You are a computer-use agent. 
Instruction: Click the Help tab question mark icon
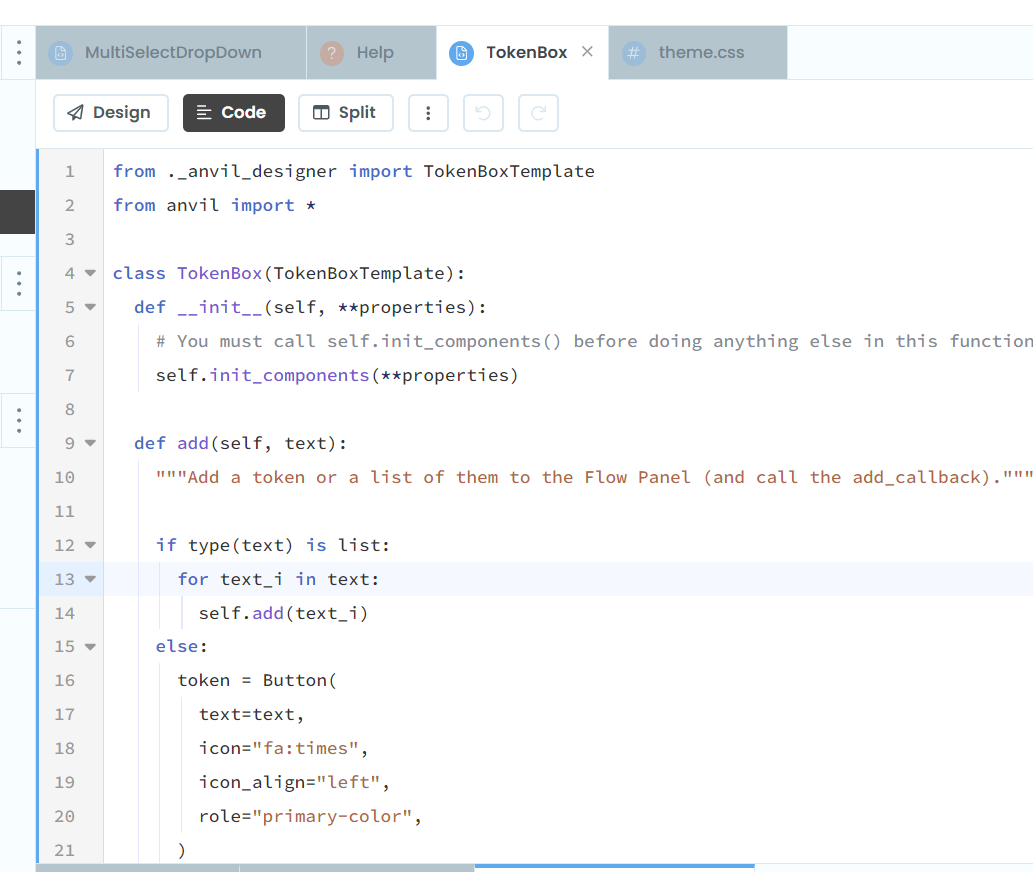pos(332,53)
